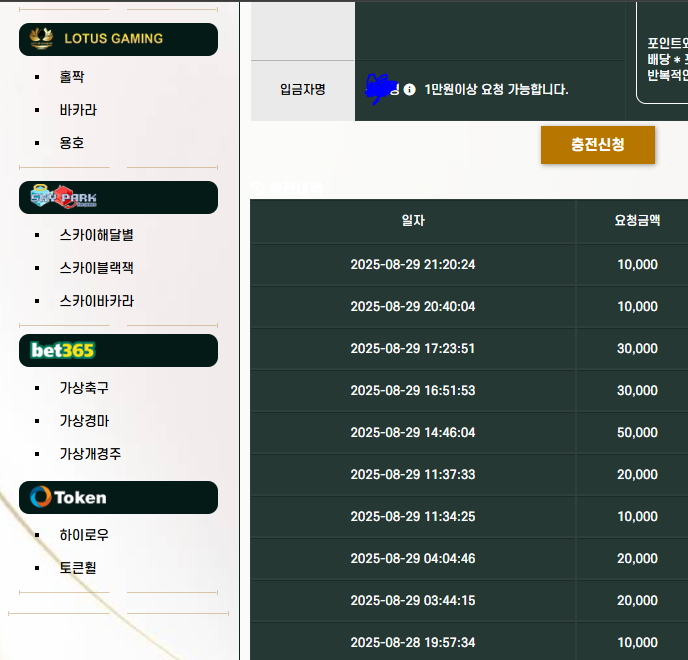The height and width of the screenshot is (660, 688).
Task: Click the 20,000 amount in the 04:04:46 row
Action: (638, 559)
